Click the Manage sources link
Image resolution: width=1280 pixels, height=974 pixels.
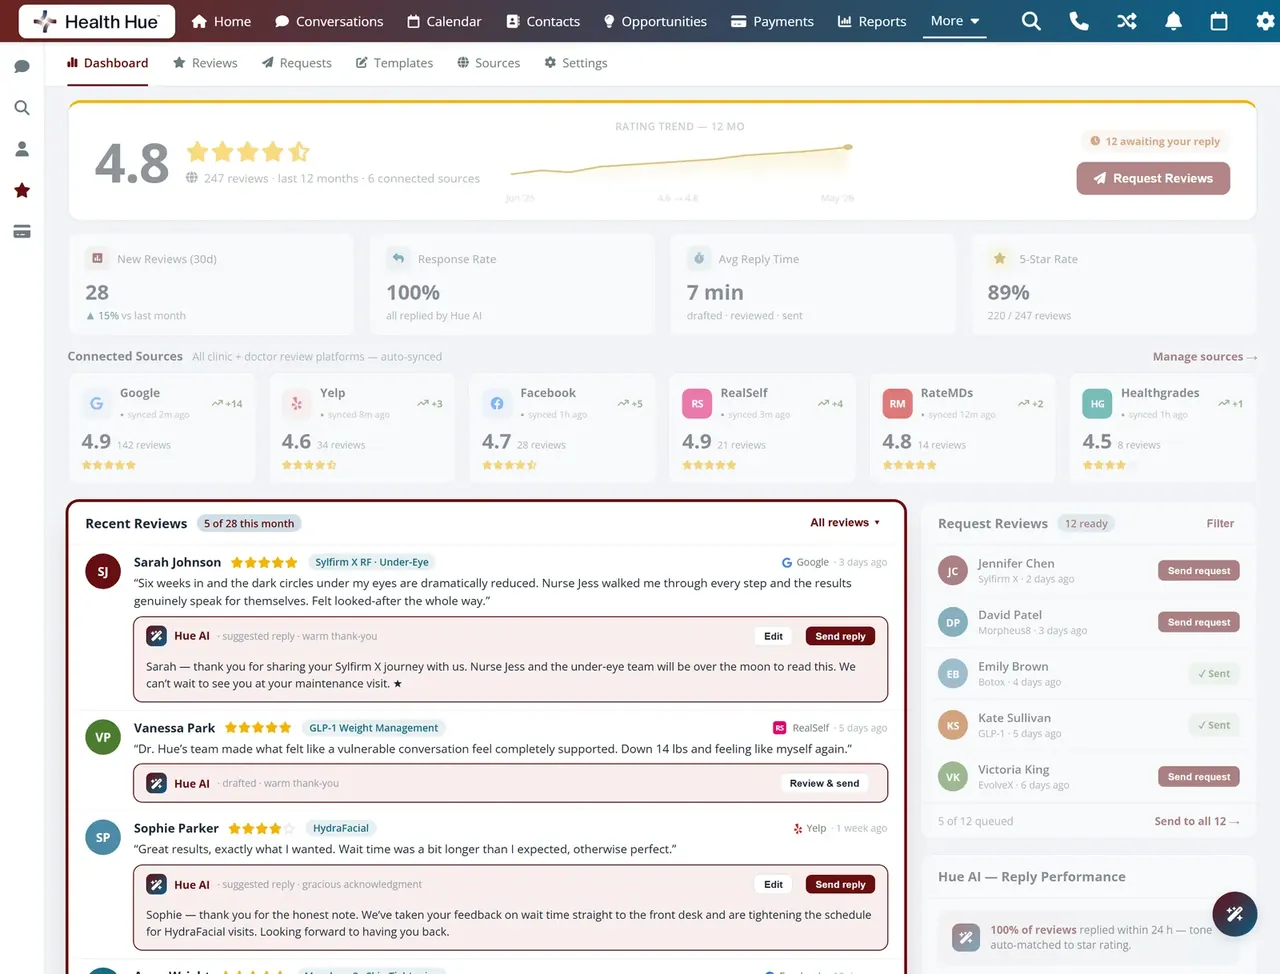(1204, 357)
